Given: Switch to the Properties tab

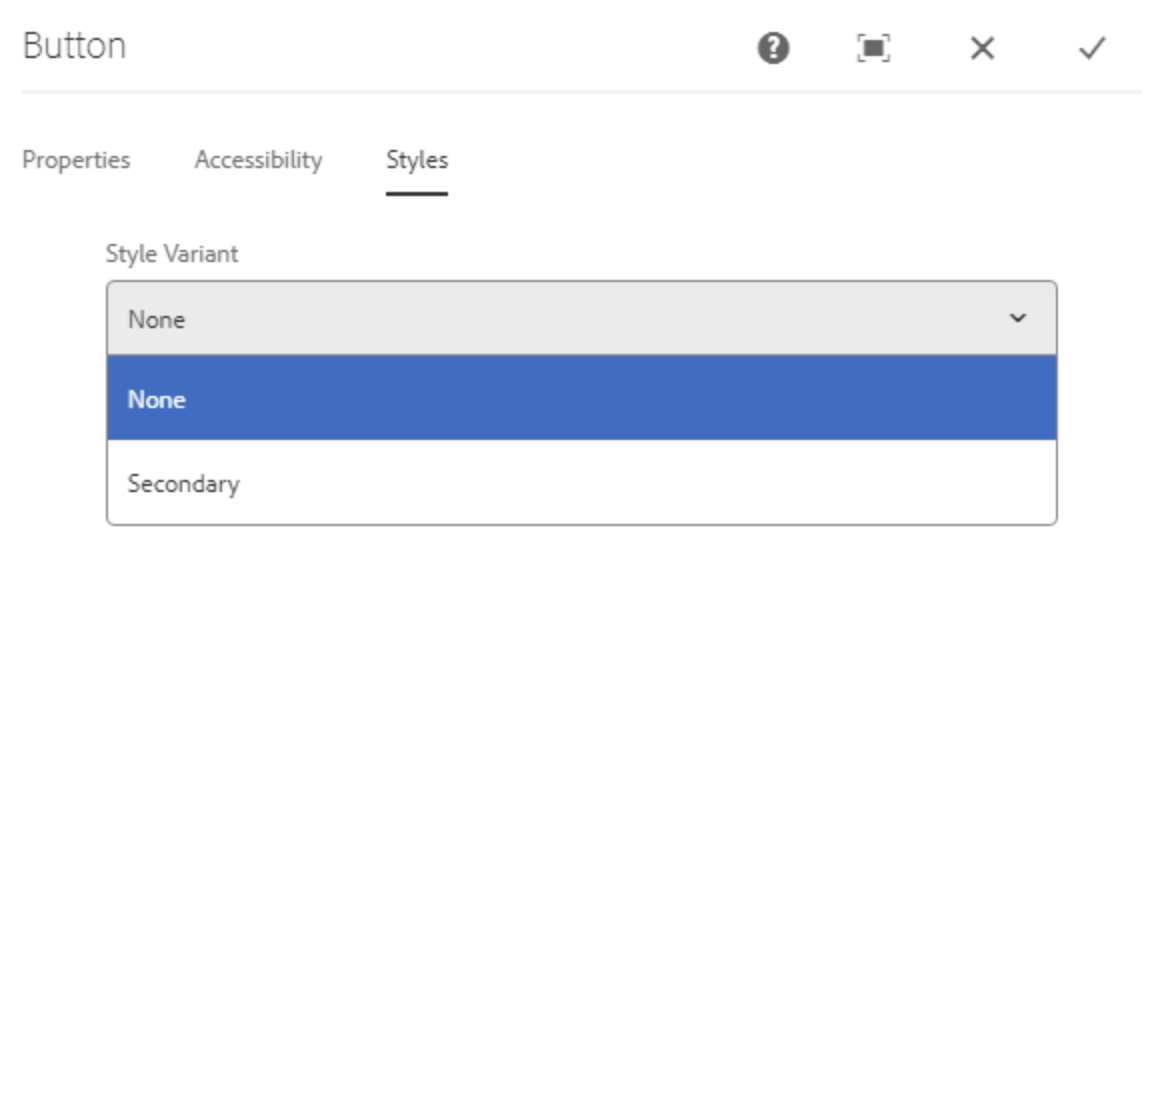Looking at the screenshot, I should click(76, 160).
